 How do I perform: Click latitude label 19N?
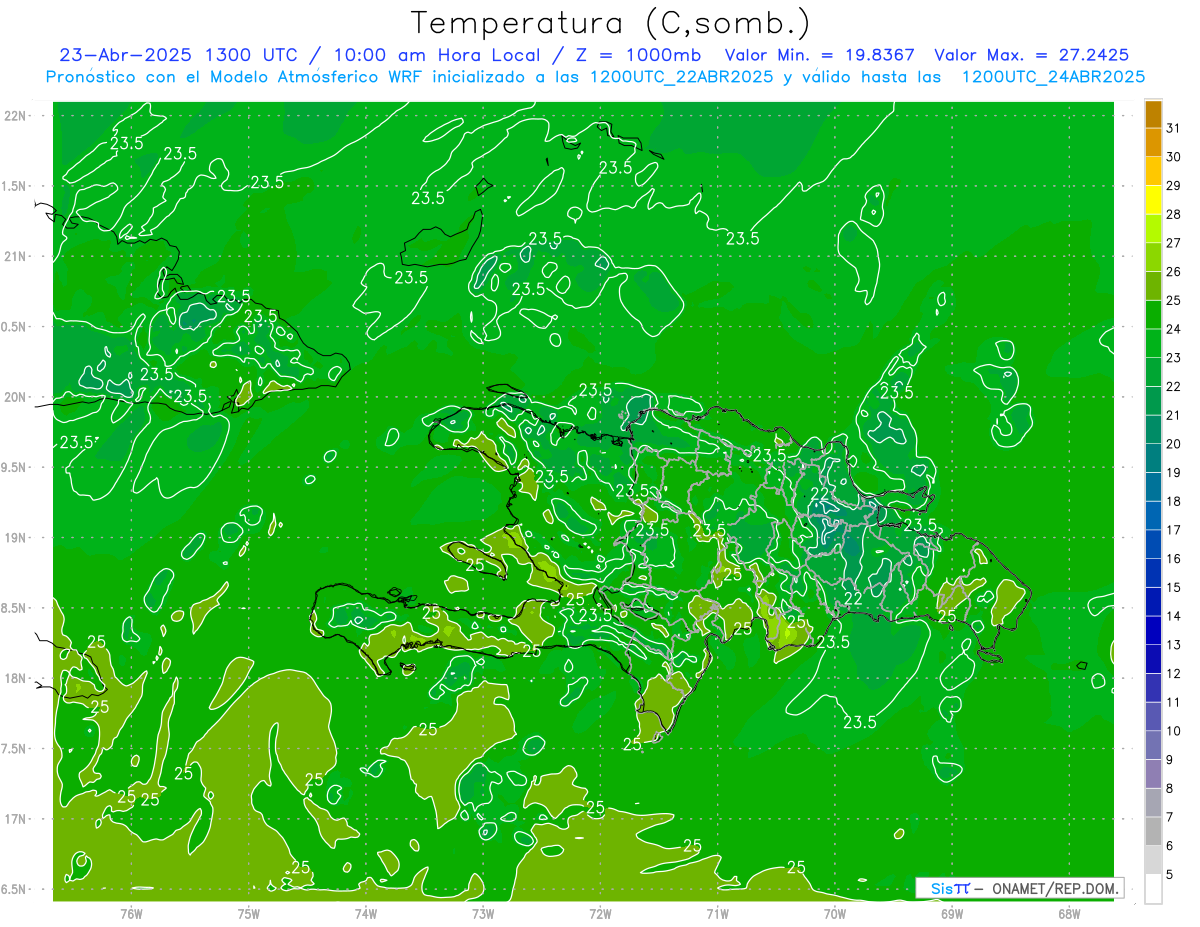(x=16, y=538)
